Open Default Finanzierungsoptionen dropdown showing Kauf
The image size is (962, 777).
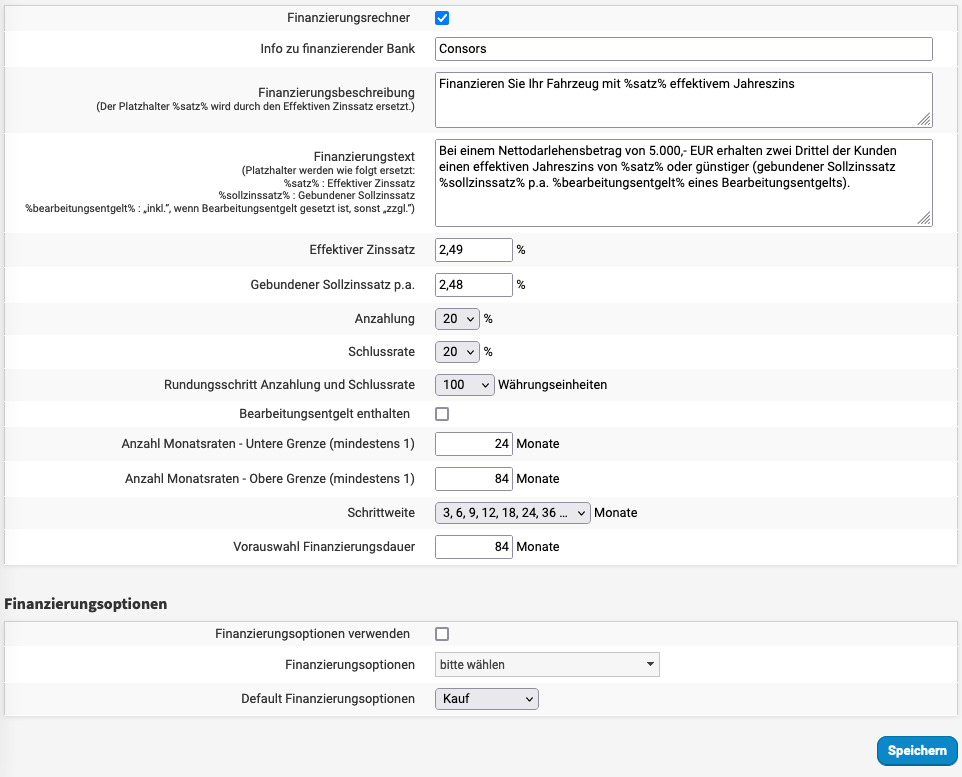pos(487,699)
